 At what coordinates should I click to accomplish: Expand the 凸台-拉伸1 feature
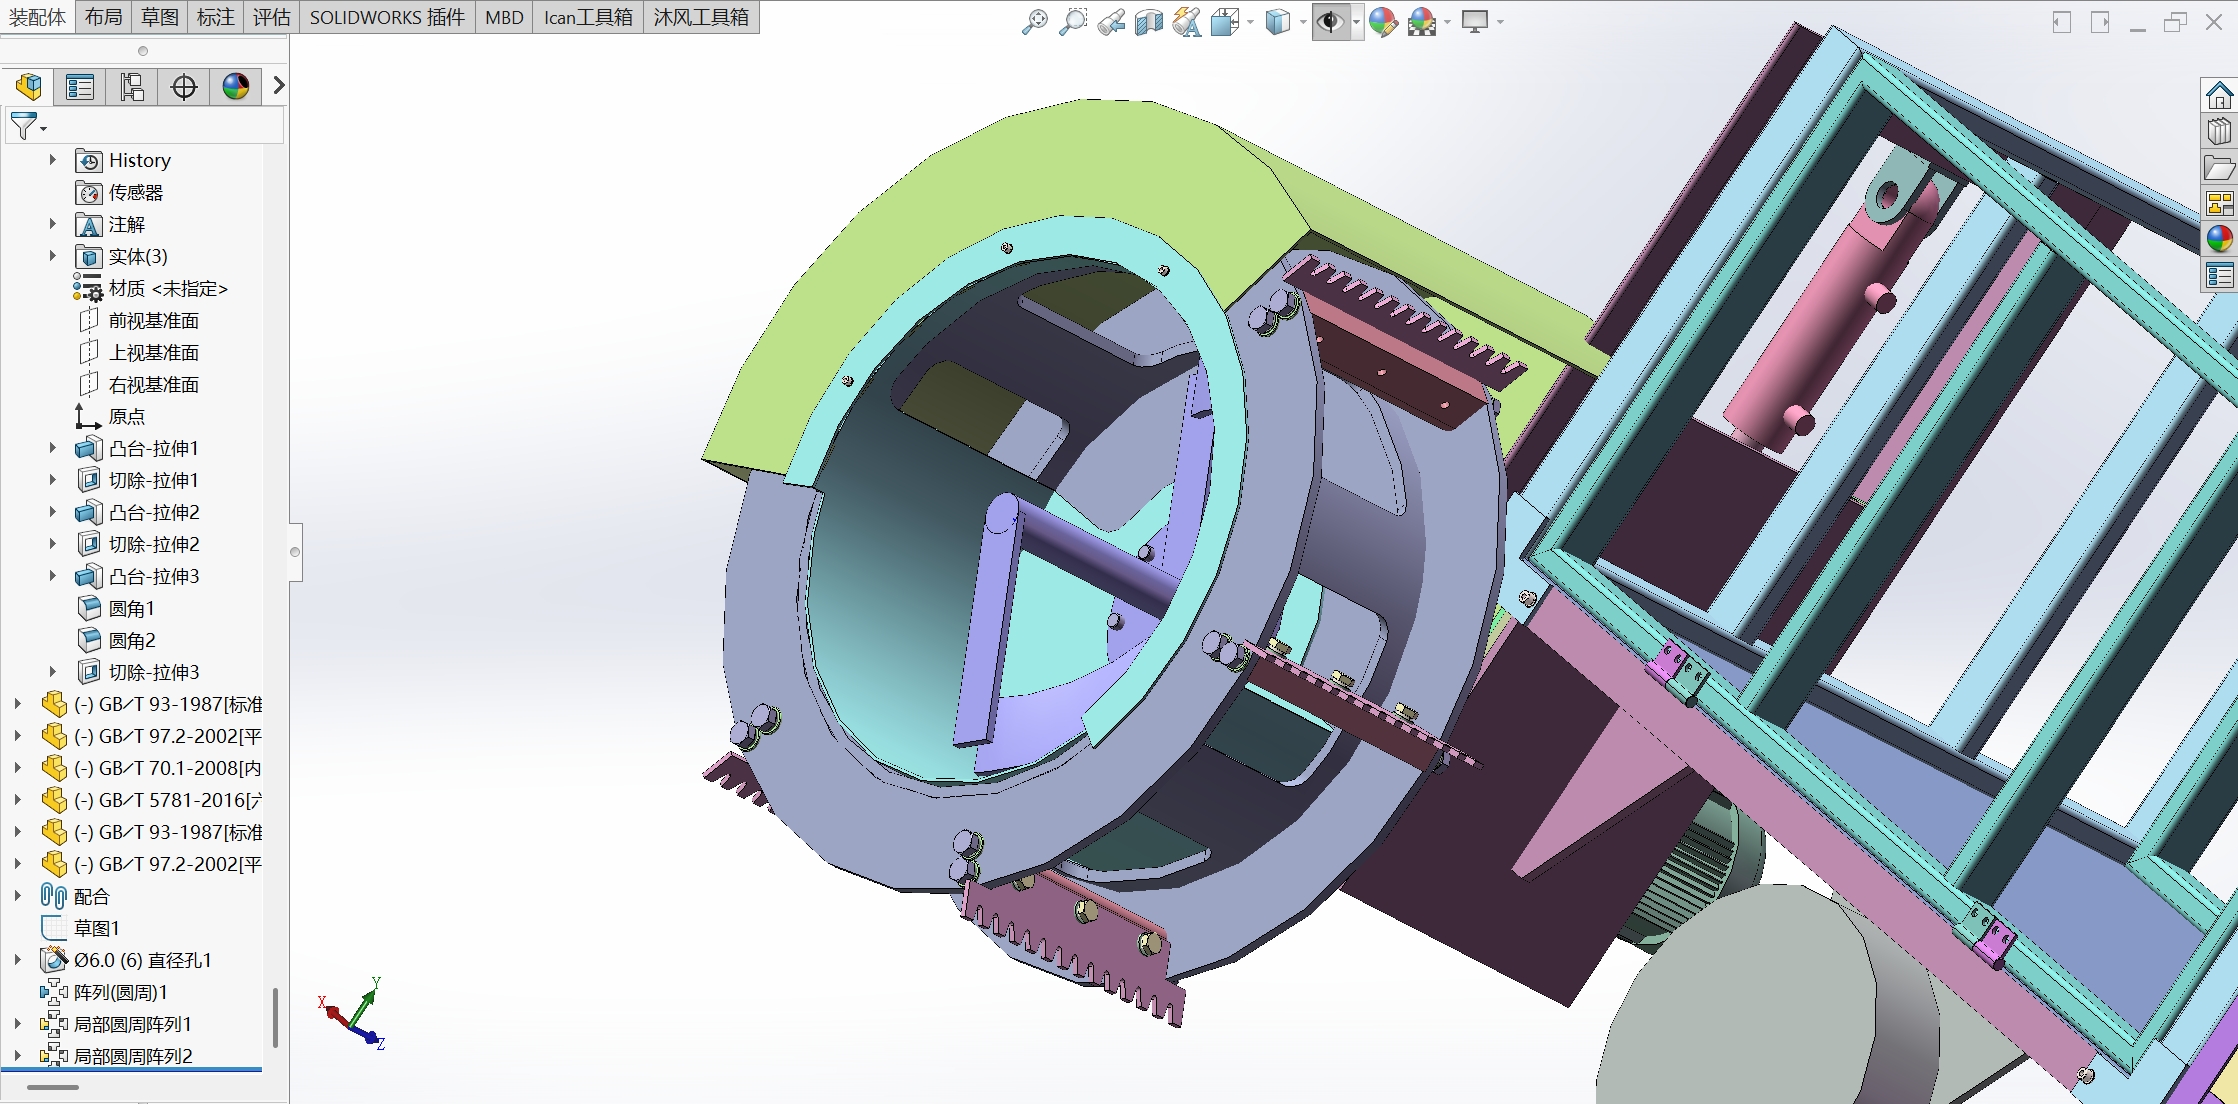(x=52, y=448)
